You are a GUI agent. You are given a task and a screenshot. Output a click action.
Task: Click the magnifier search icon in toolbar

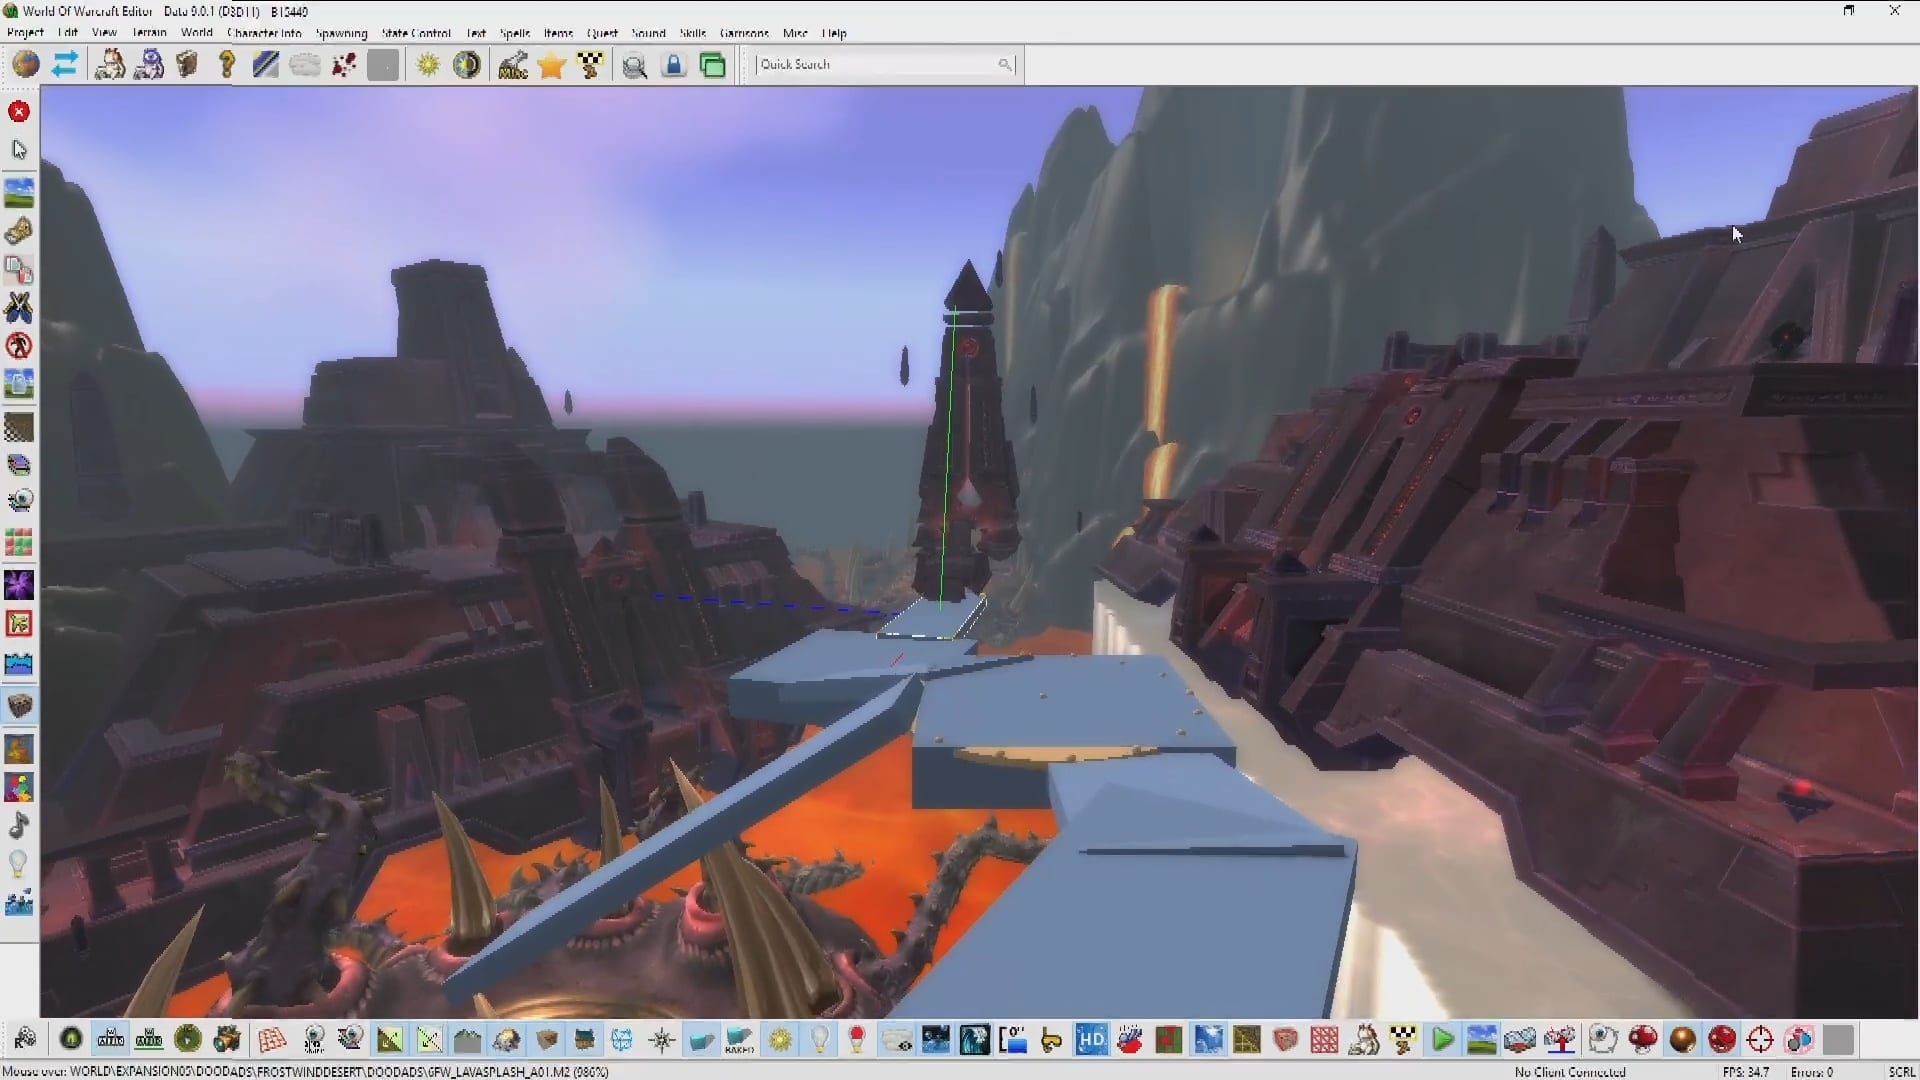(634, 66)
